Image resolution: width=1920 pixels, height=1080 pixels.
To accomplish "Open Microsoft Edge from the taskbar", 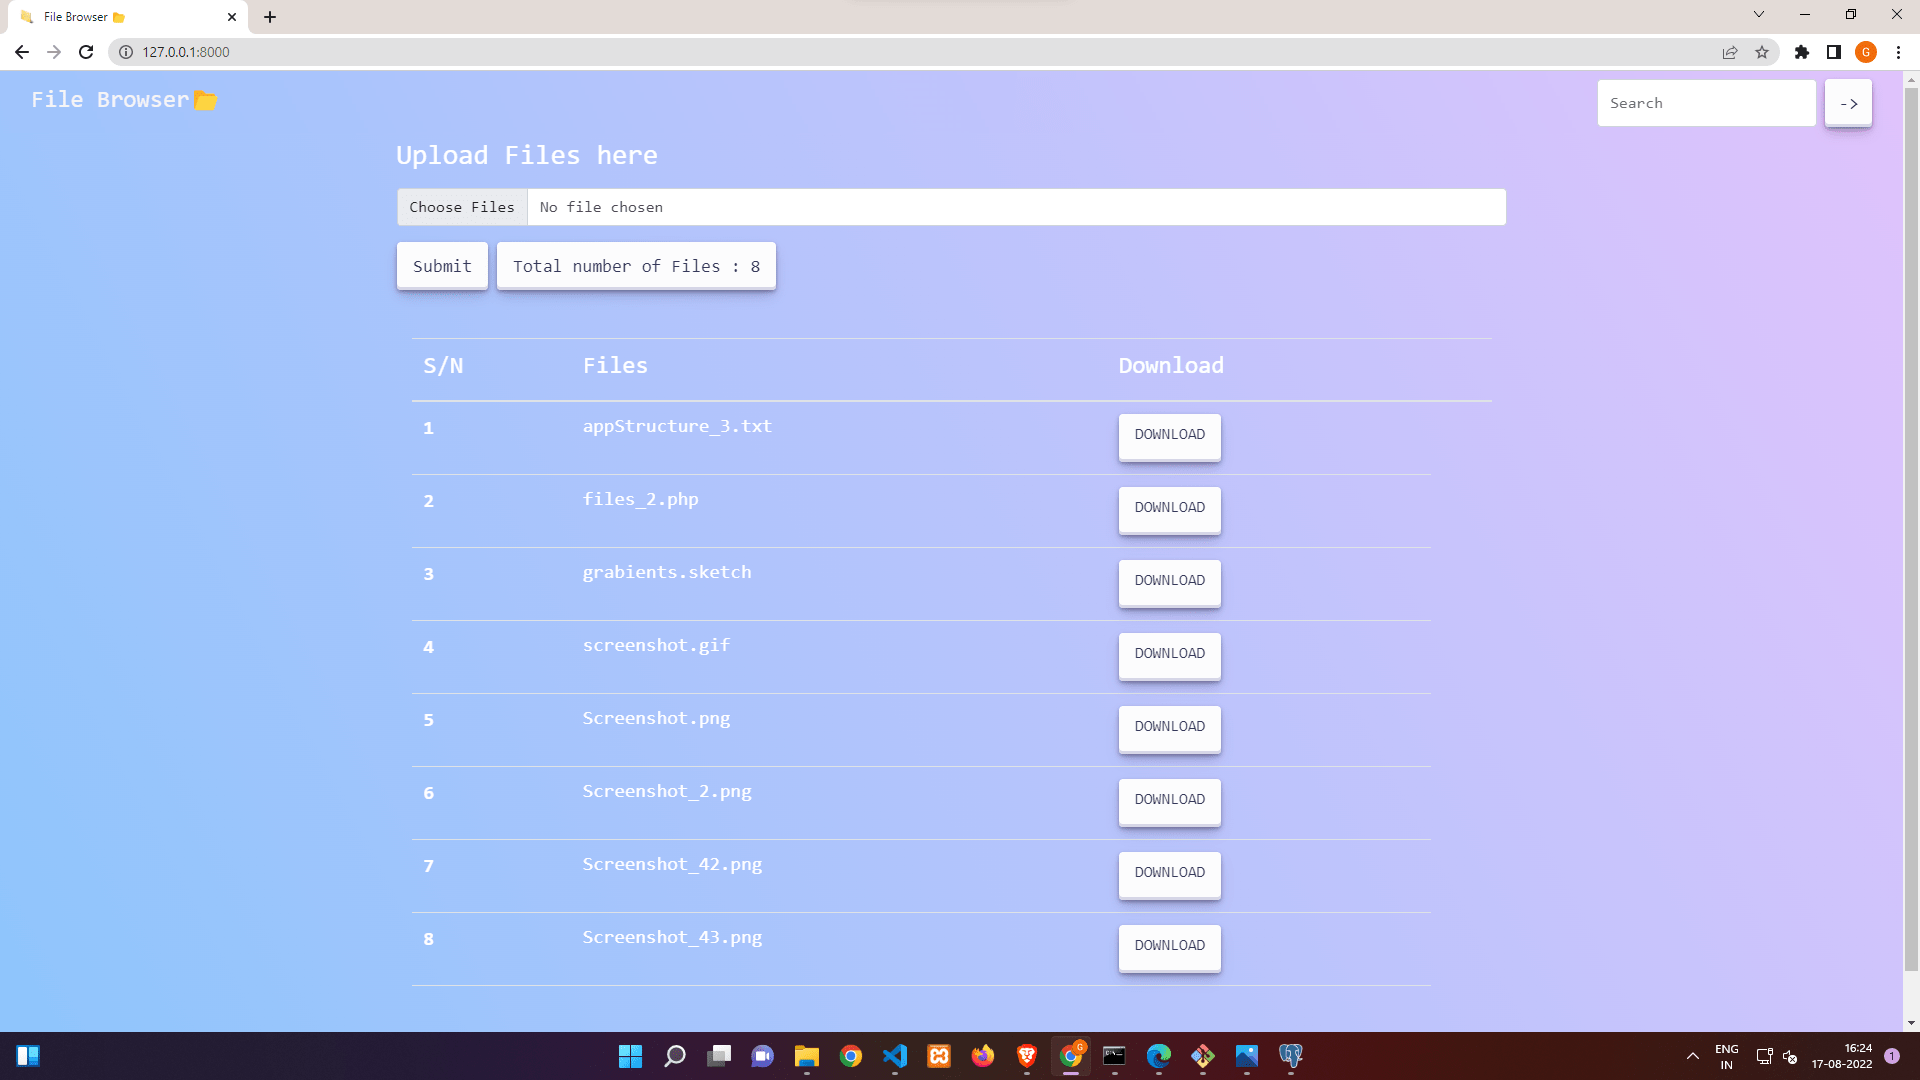I will tap(1159, 1057).
